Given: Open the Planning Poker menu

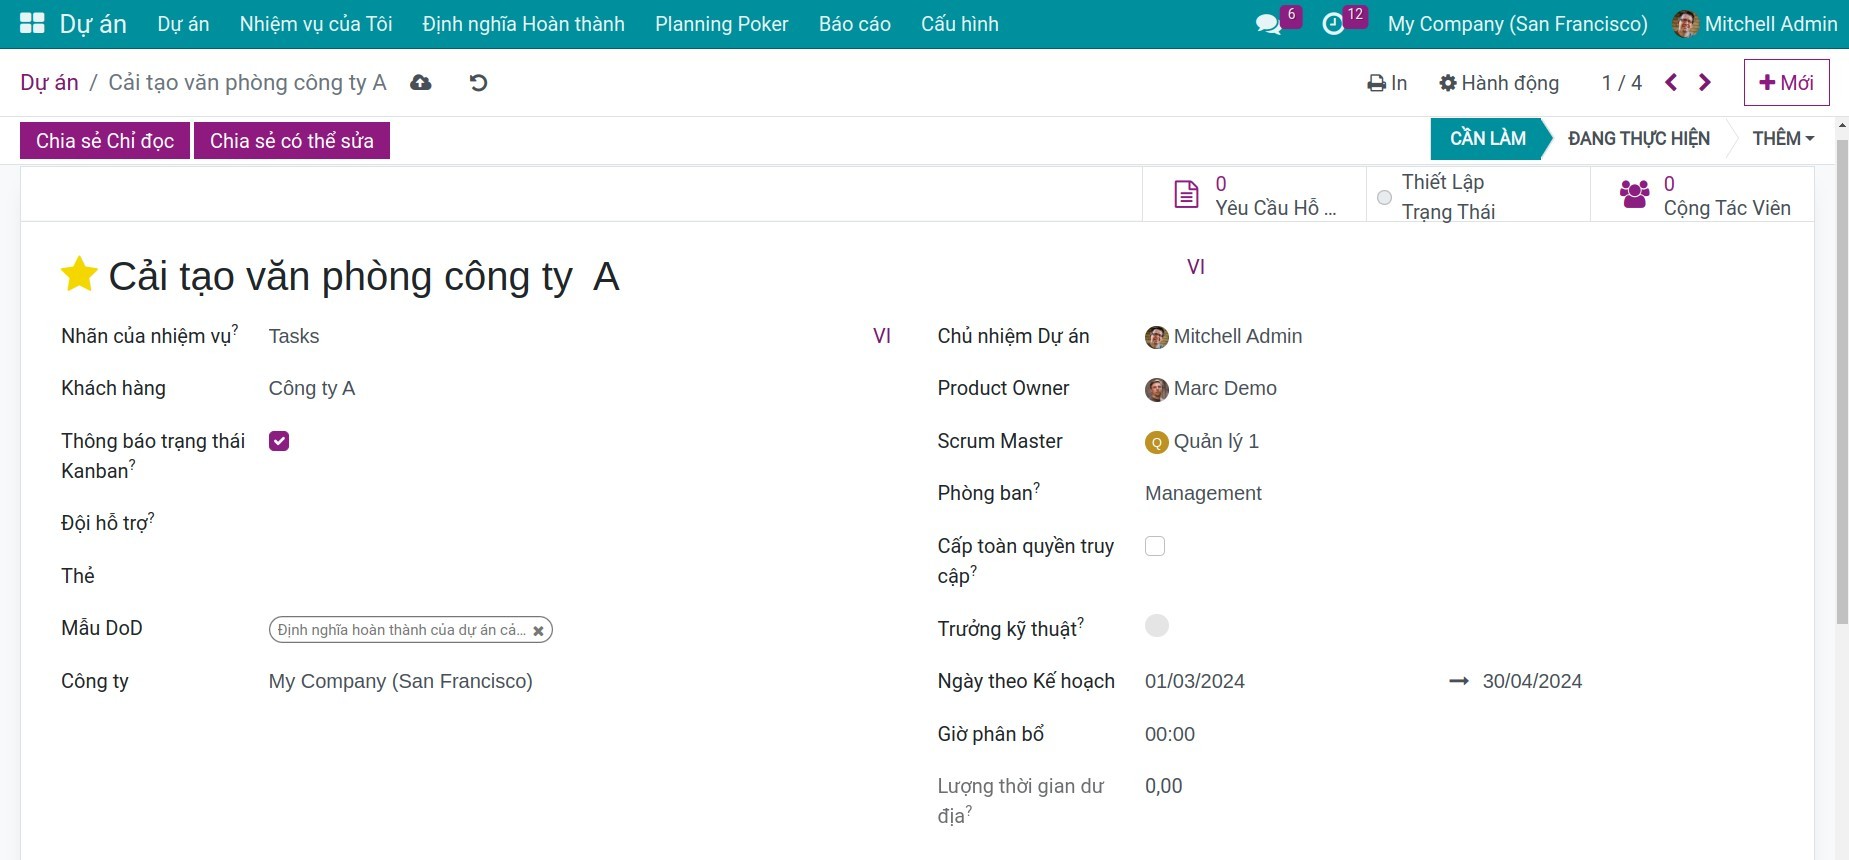Looking at the screenshot, I should (x=722, y=24).
